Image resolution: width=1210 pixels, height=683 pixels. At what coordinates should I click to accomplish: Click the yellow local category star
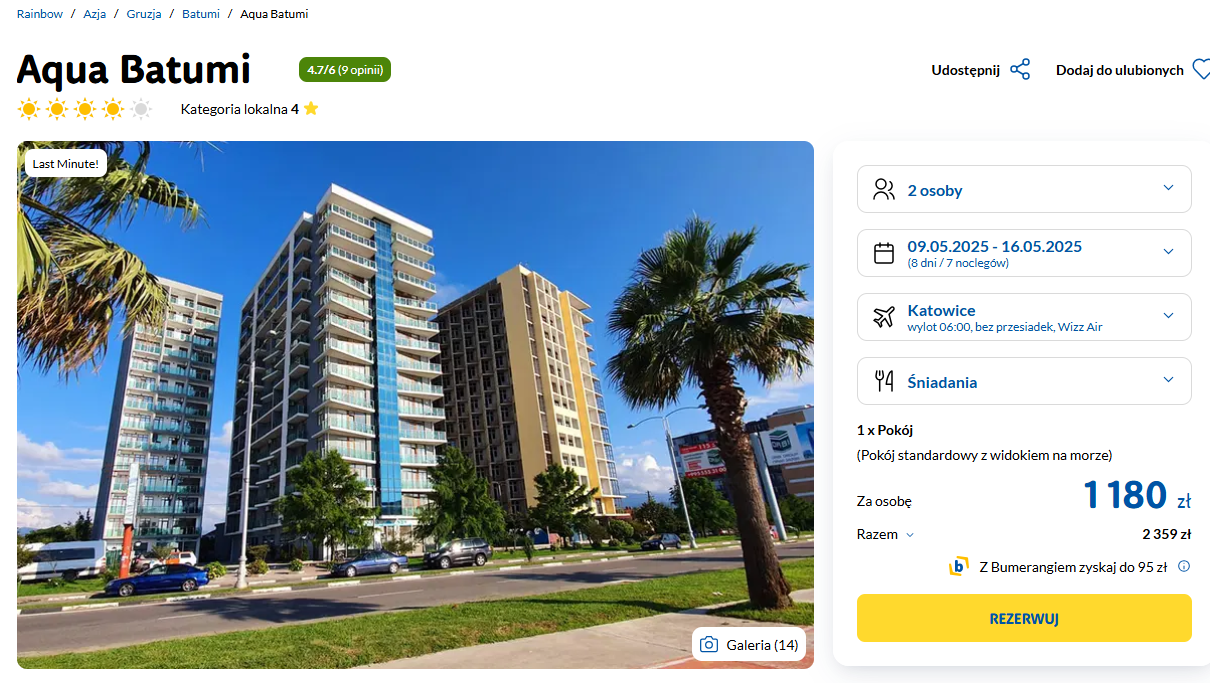(311, 109)
